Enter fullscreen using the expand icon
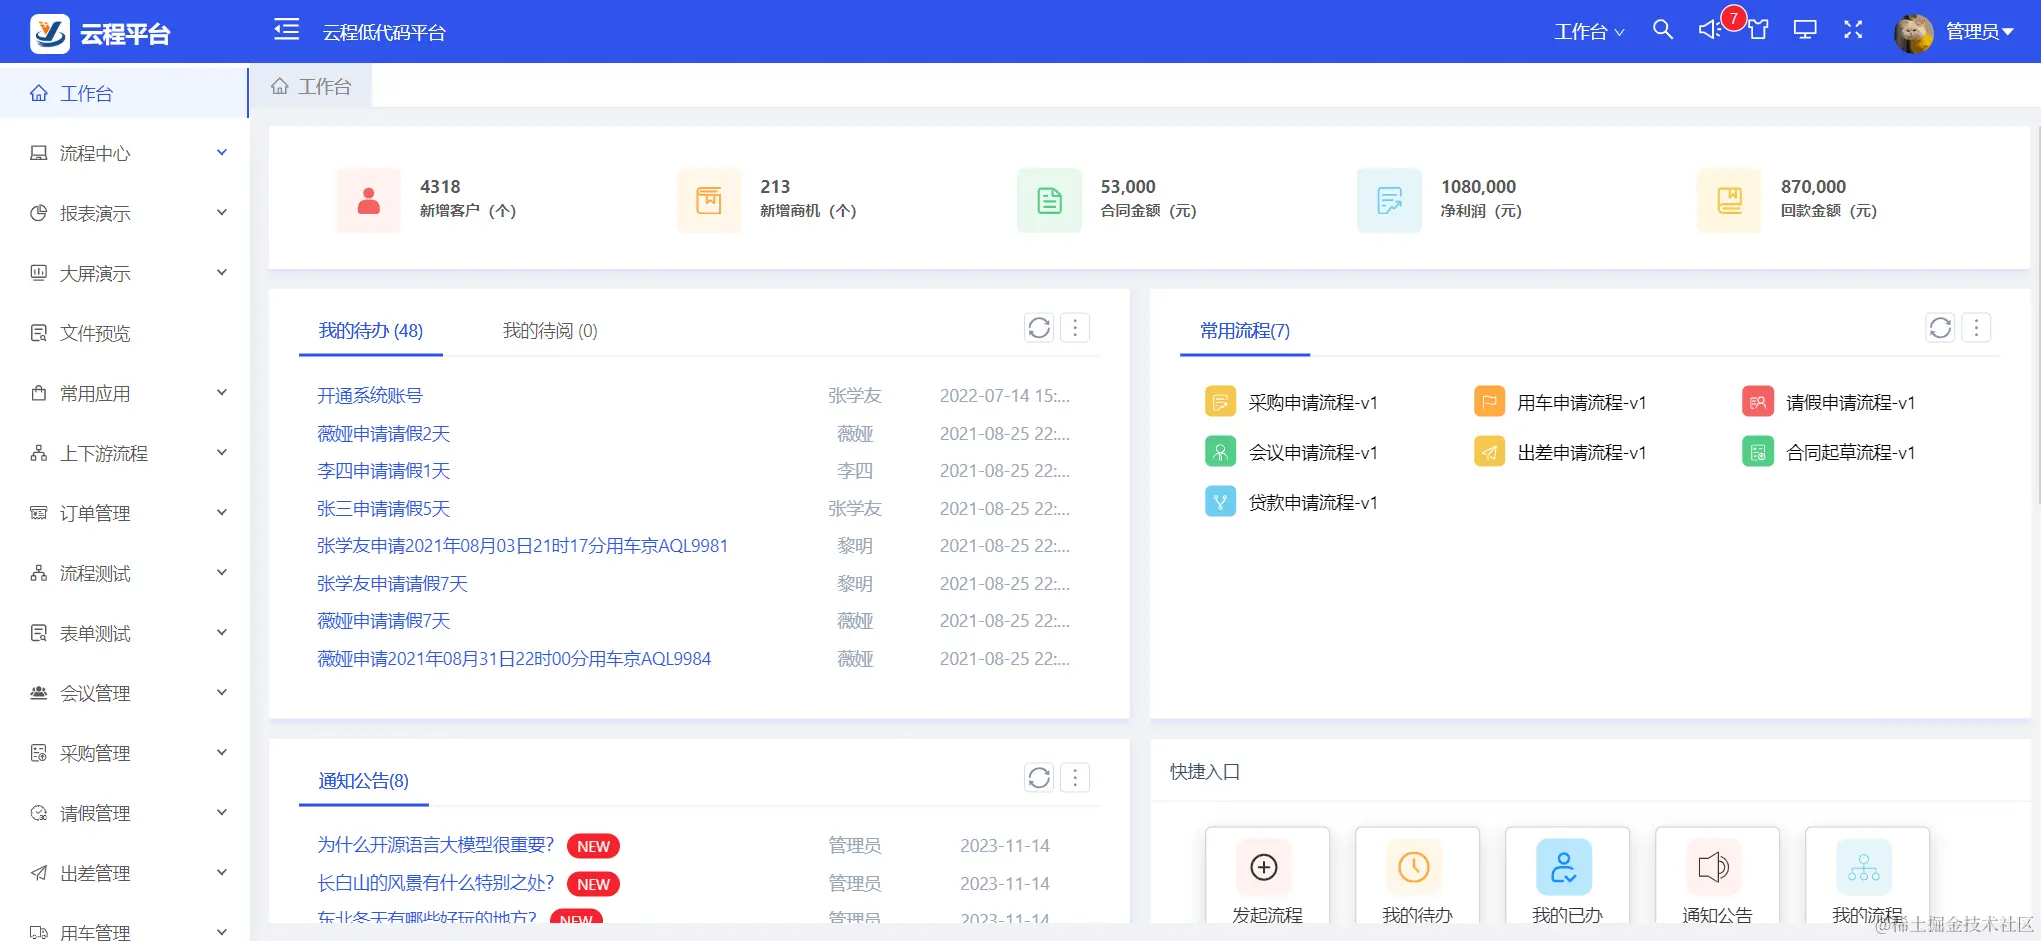 tap(1853, 31)
